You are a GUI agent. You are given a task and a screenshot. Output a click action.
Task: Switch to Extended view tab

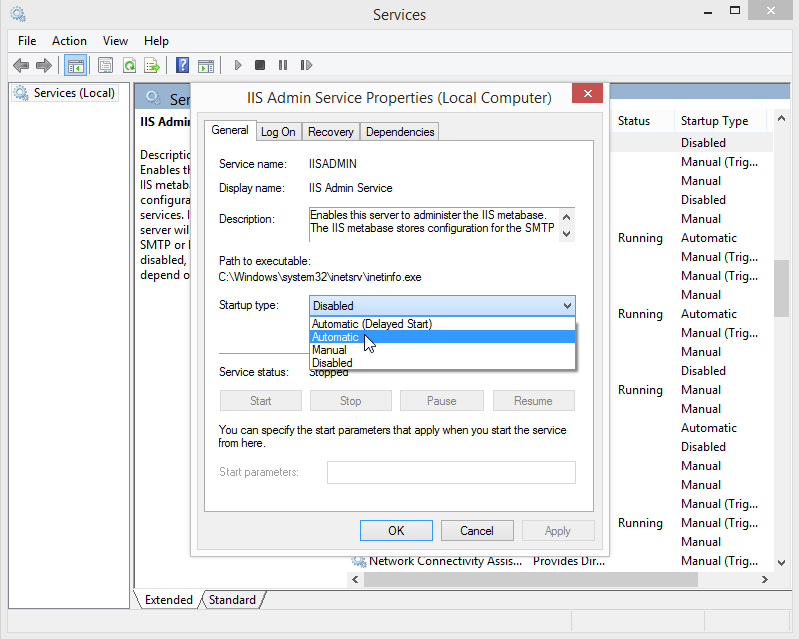[x=168, y=600]
